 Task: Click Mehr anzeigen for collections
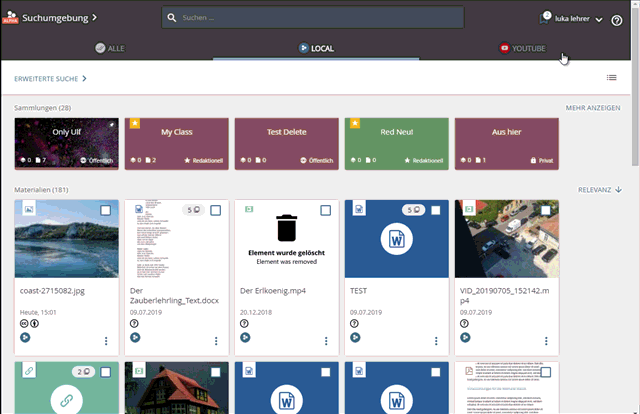(592, 107)
